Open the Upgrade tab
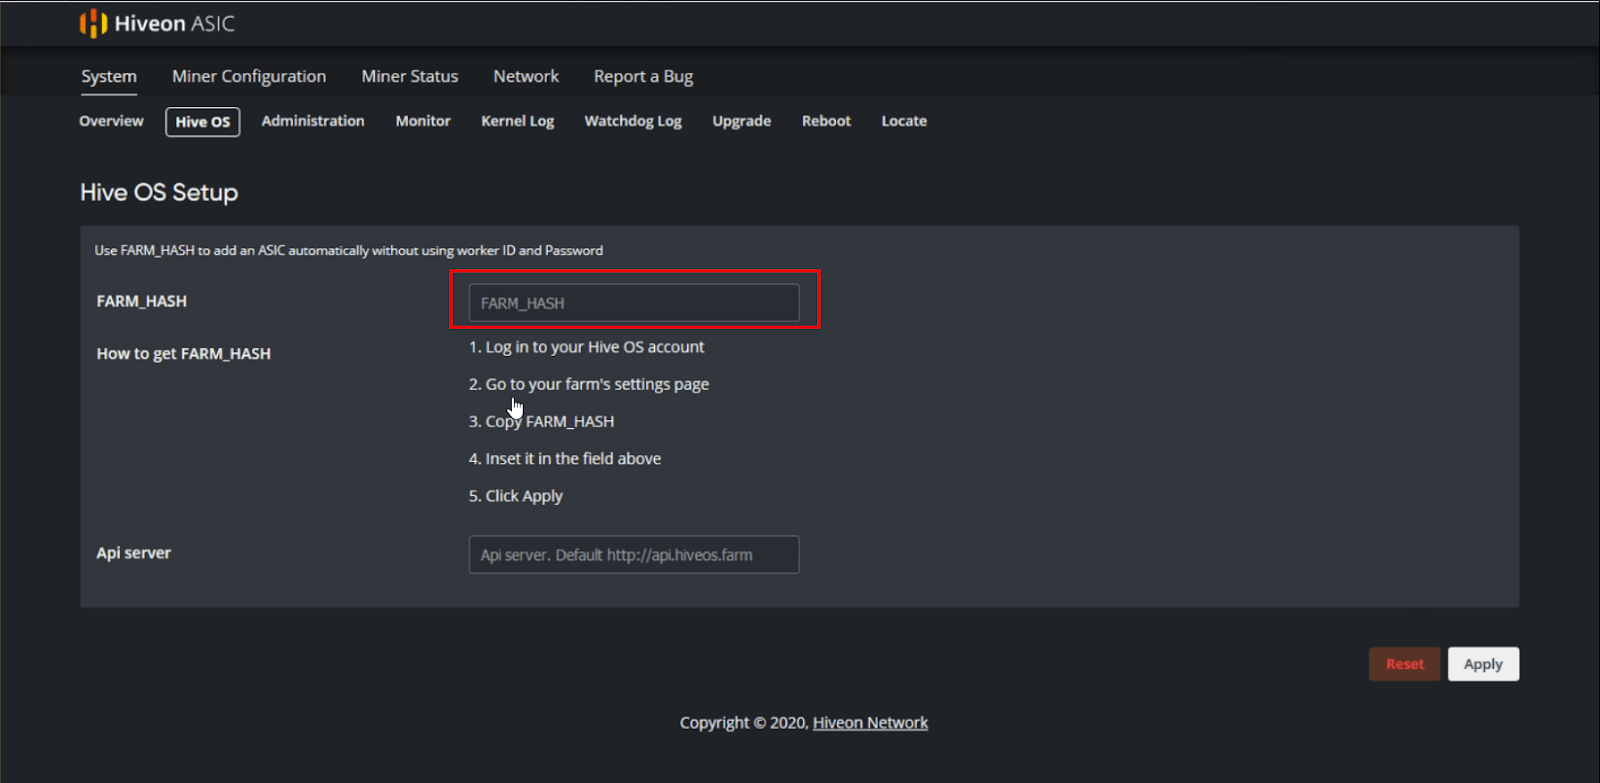This screenshot has width=1600, height=783. [x=741, y=121]
